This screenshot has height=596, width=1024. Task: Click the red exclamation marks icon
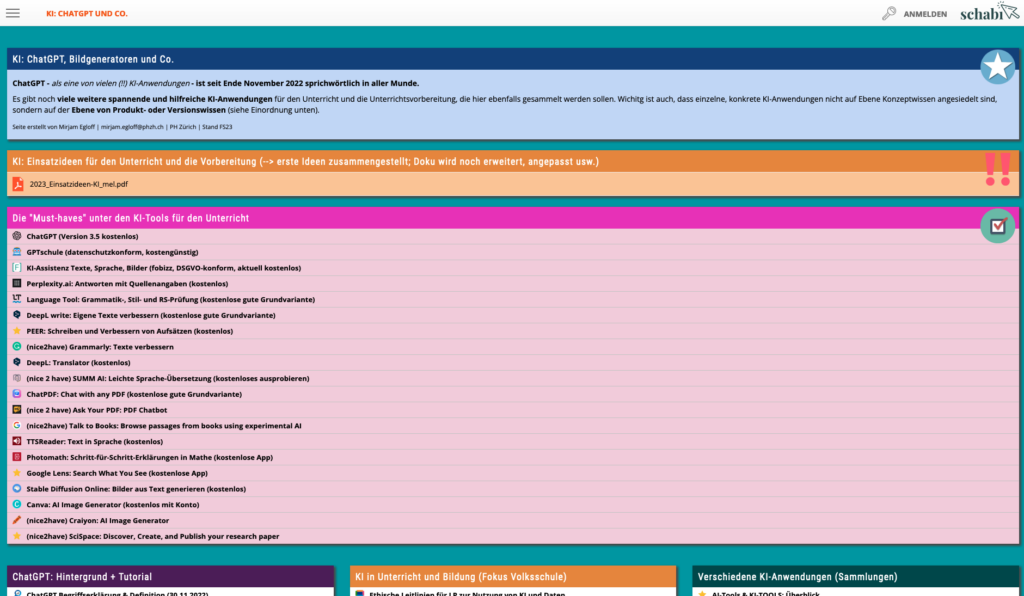[998, 169]
